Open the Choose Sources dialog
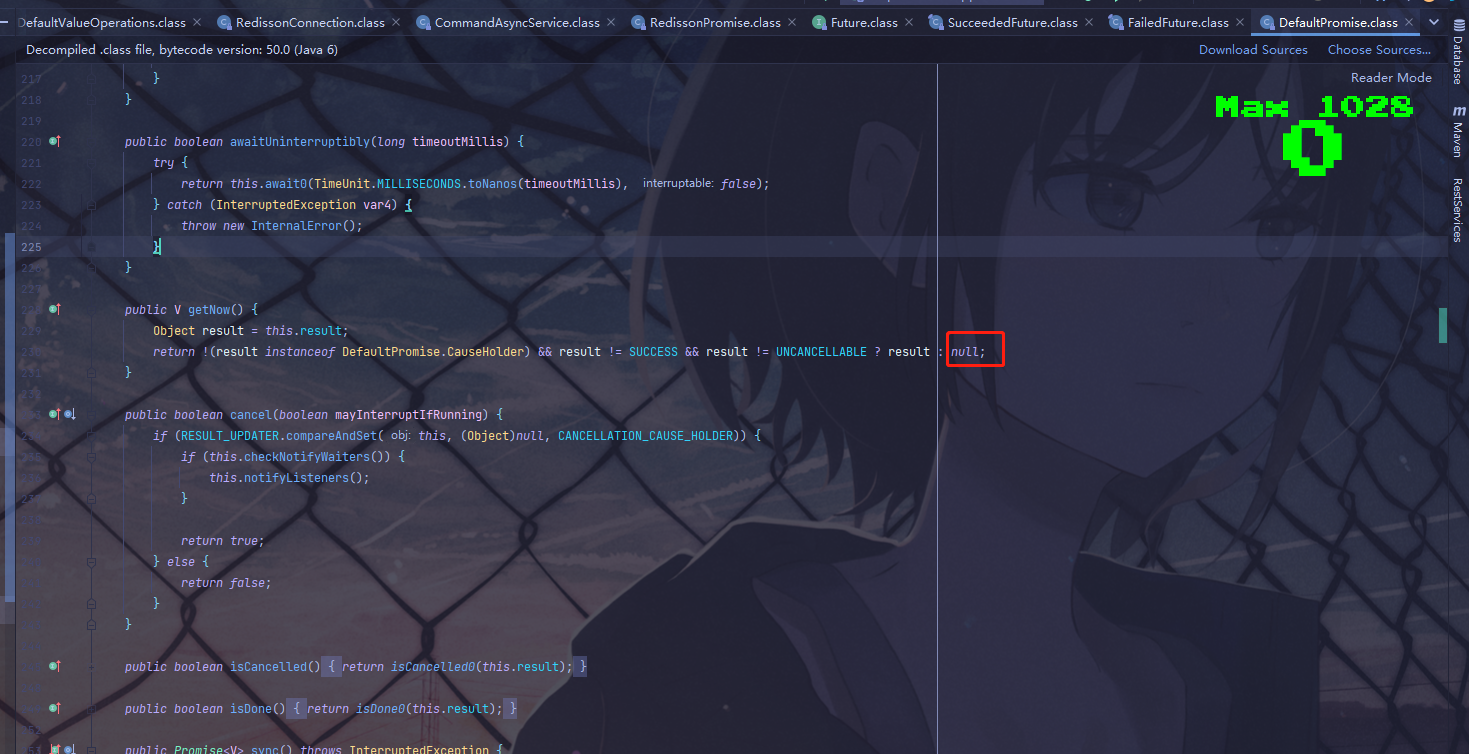Screen dimensions: 1469x754 (1378, 49)
